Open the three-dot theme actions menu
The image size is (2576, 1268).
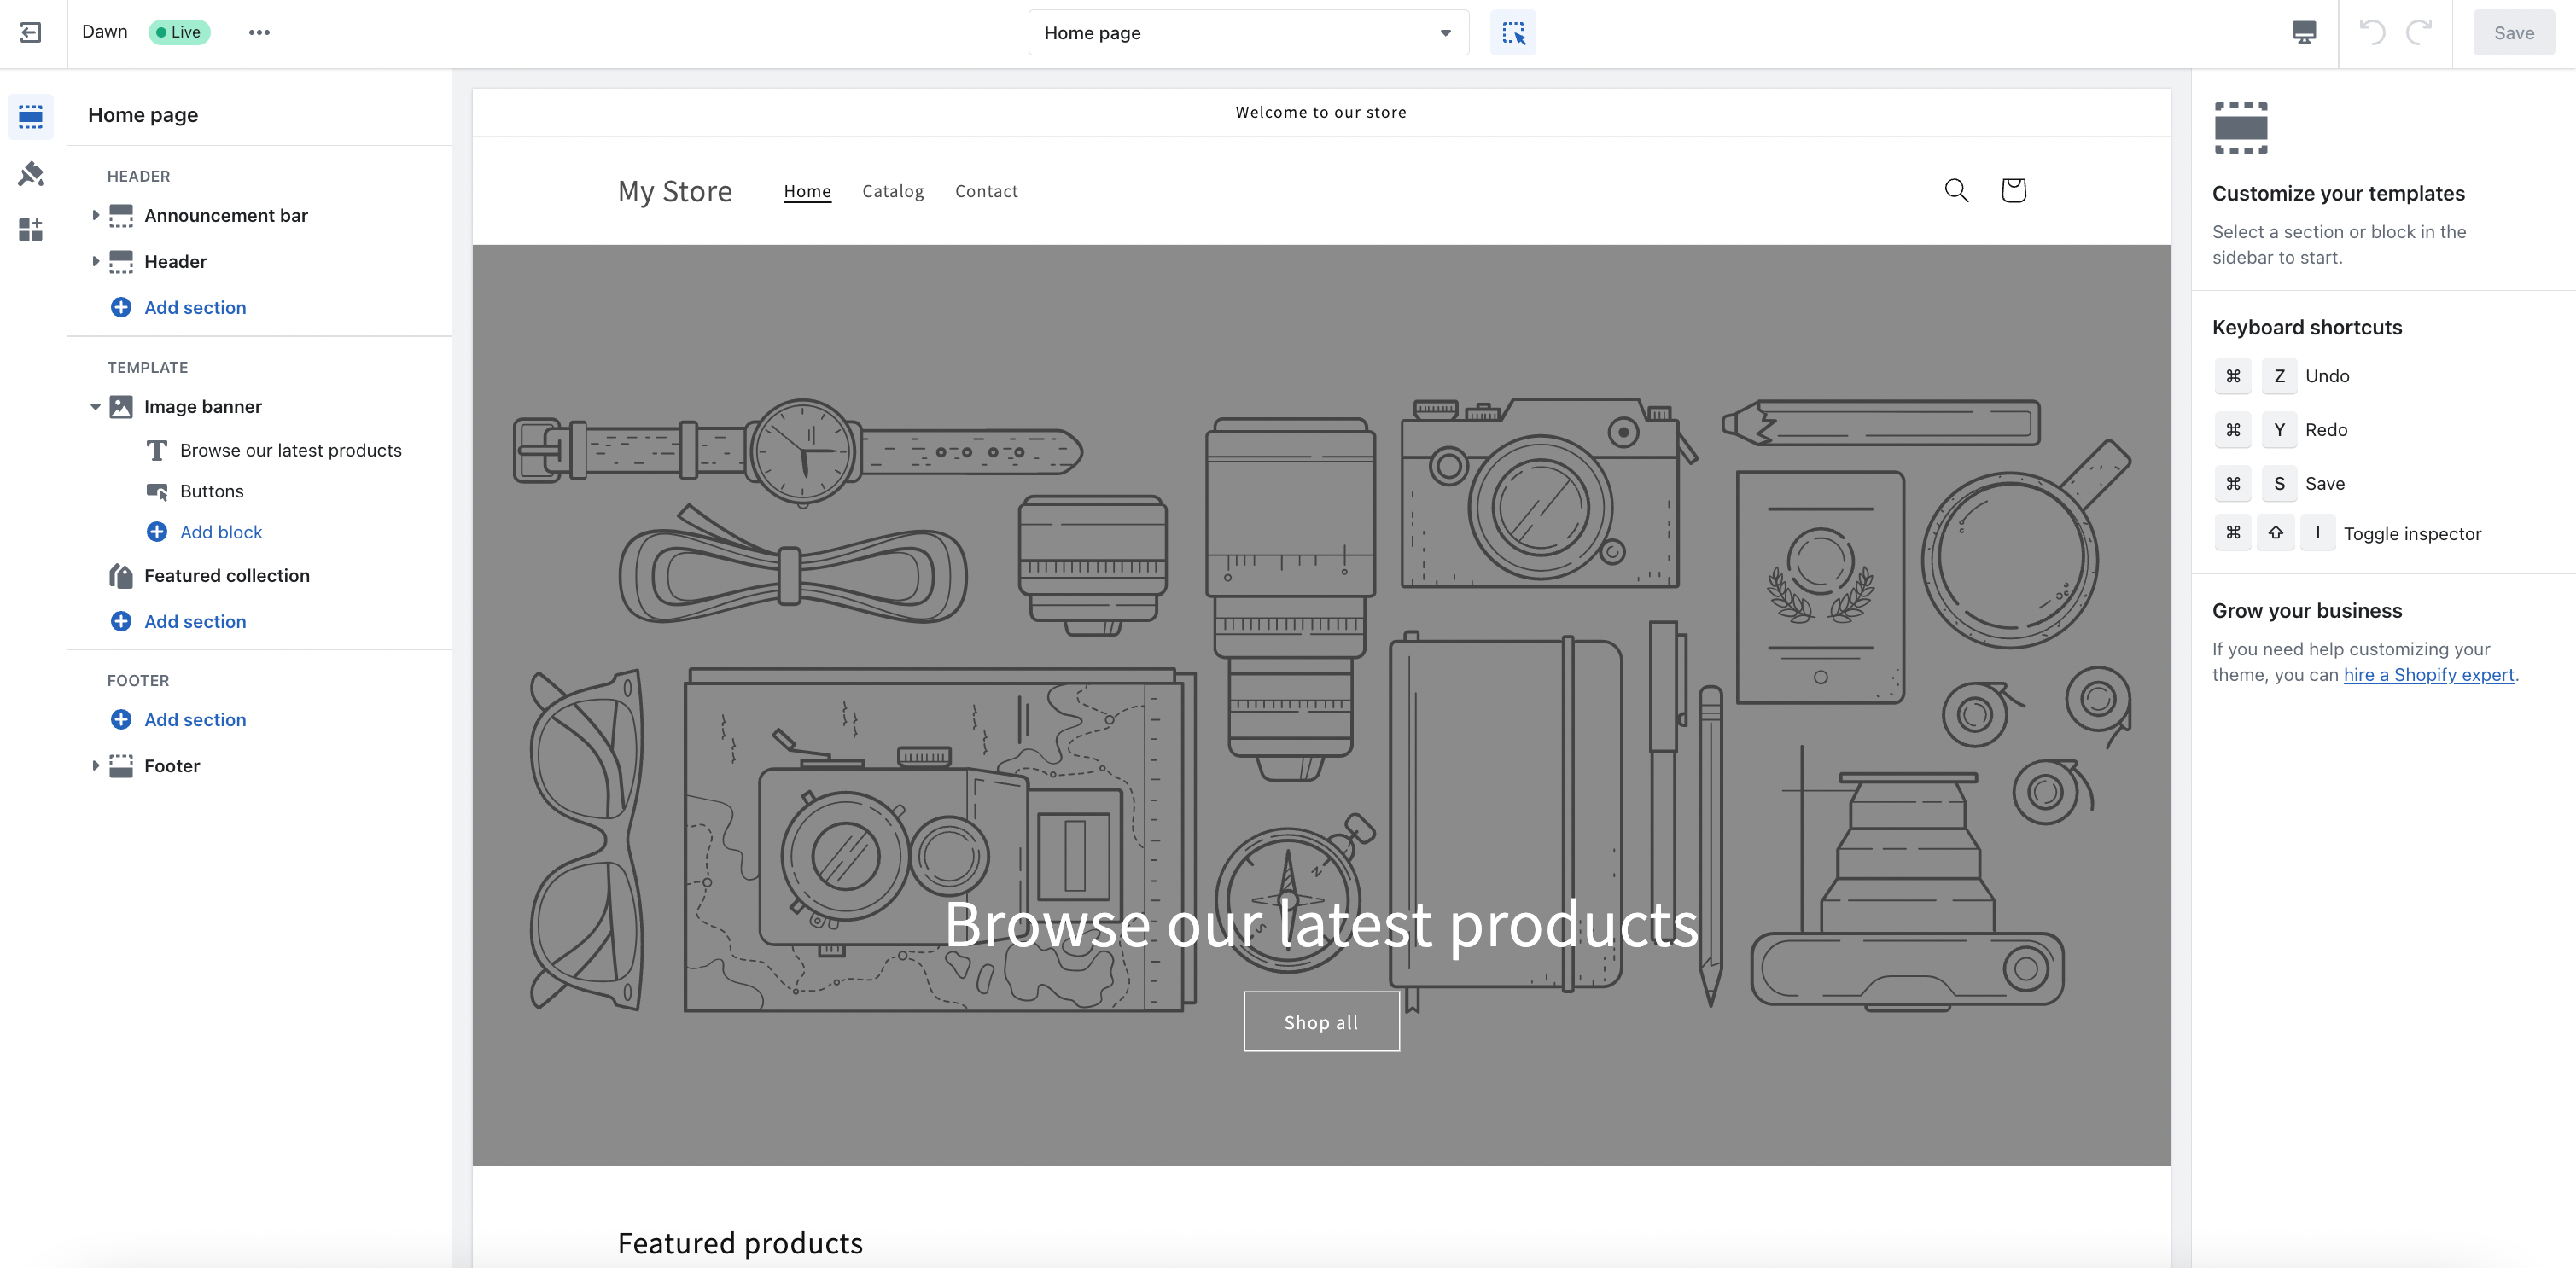(259, 33)
